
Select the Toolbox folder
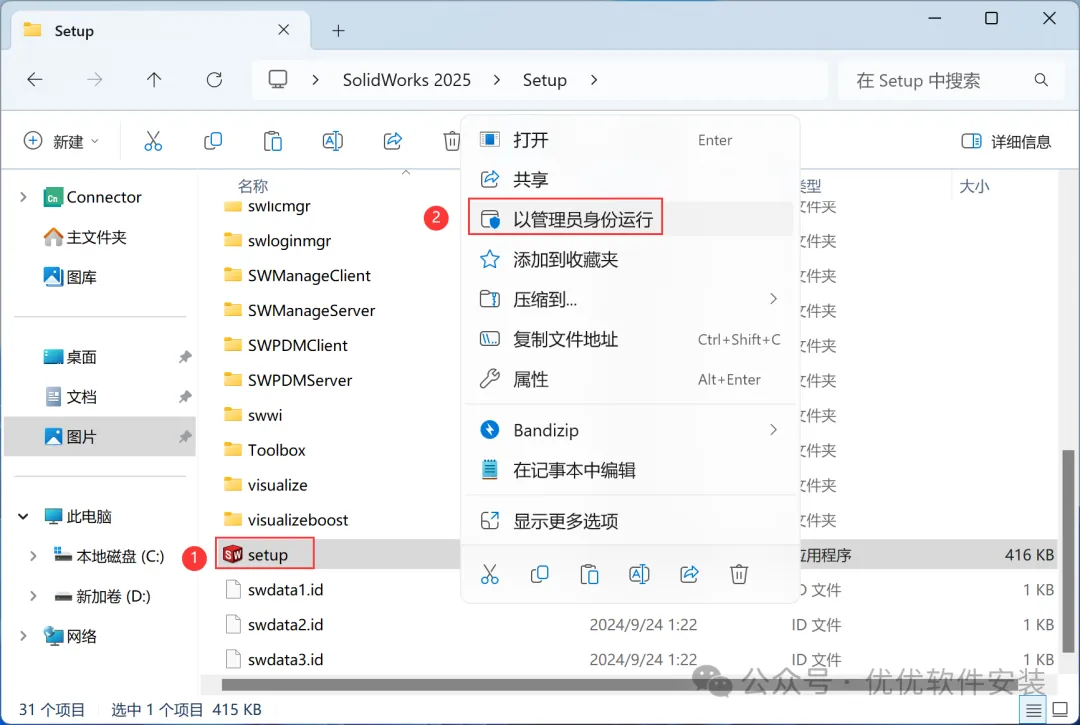264,450
